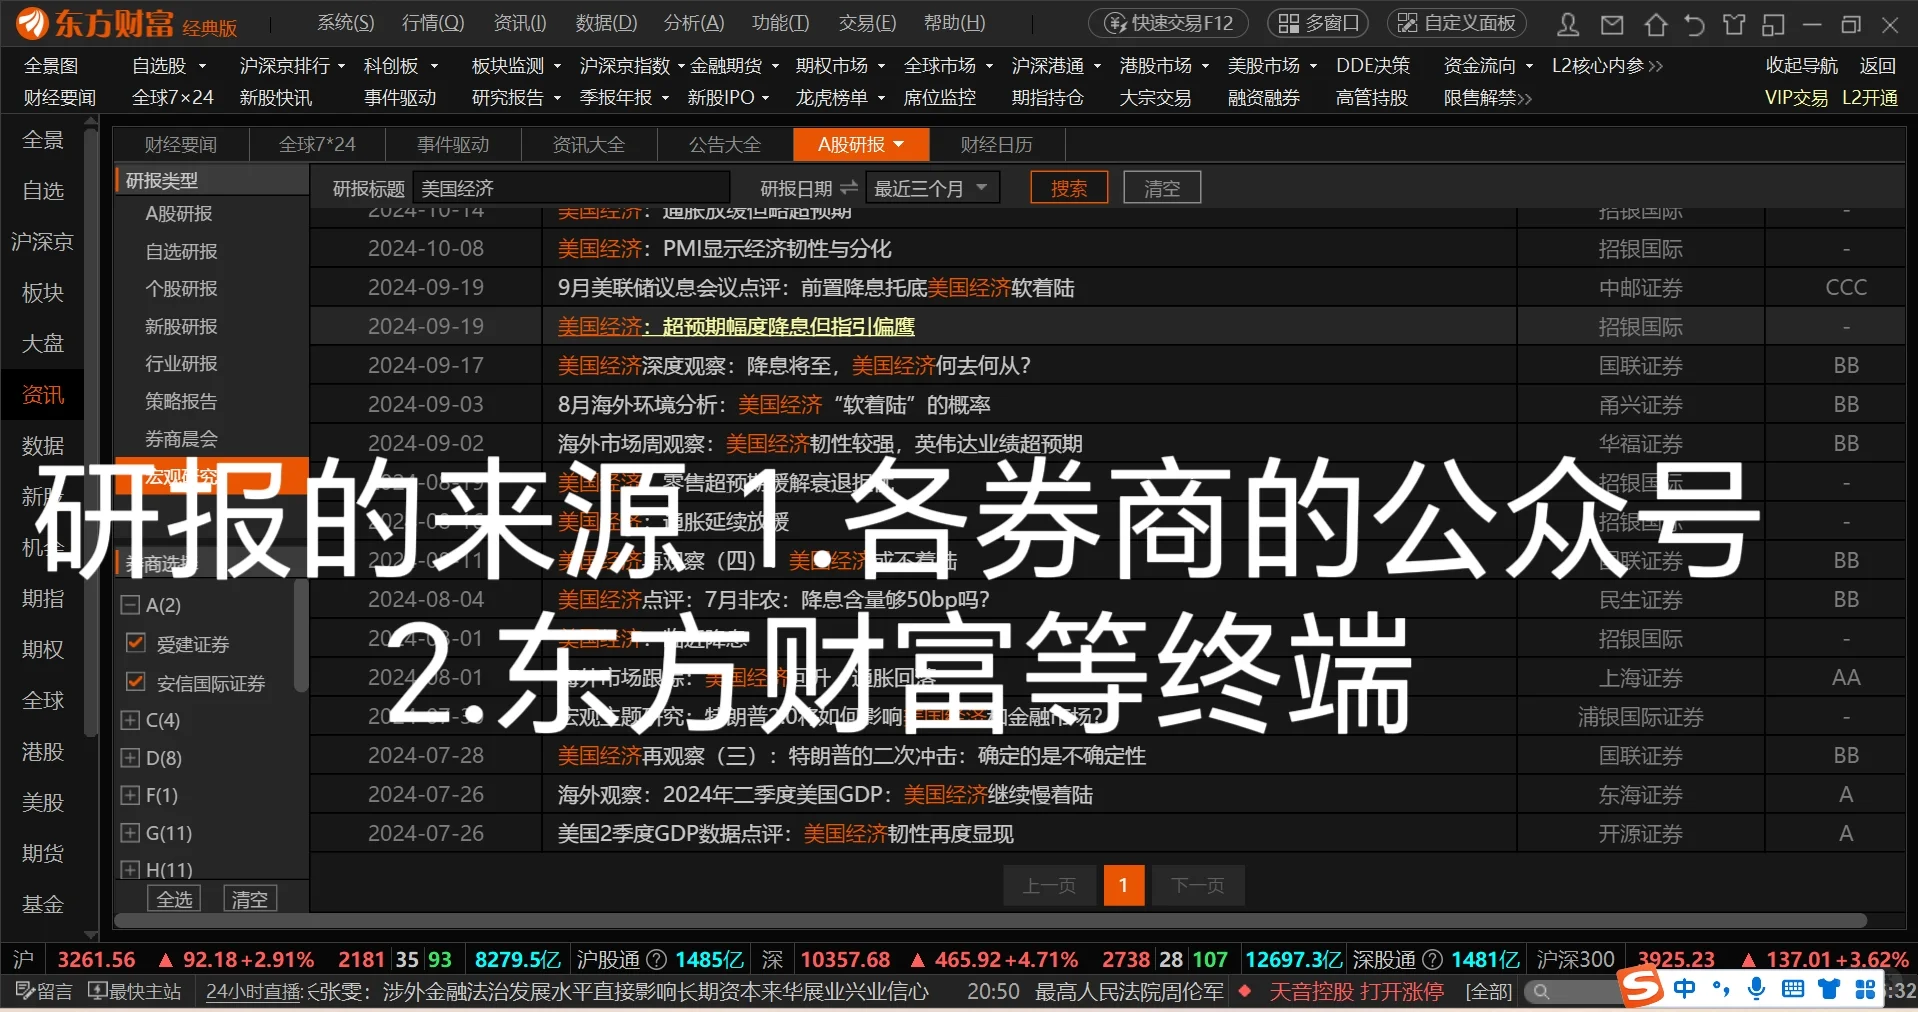Click the 深股通 help question mark
Image resolution: width=1918 pixels, height=1012 pixels.
(1433, 960)
